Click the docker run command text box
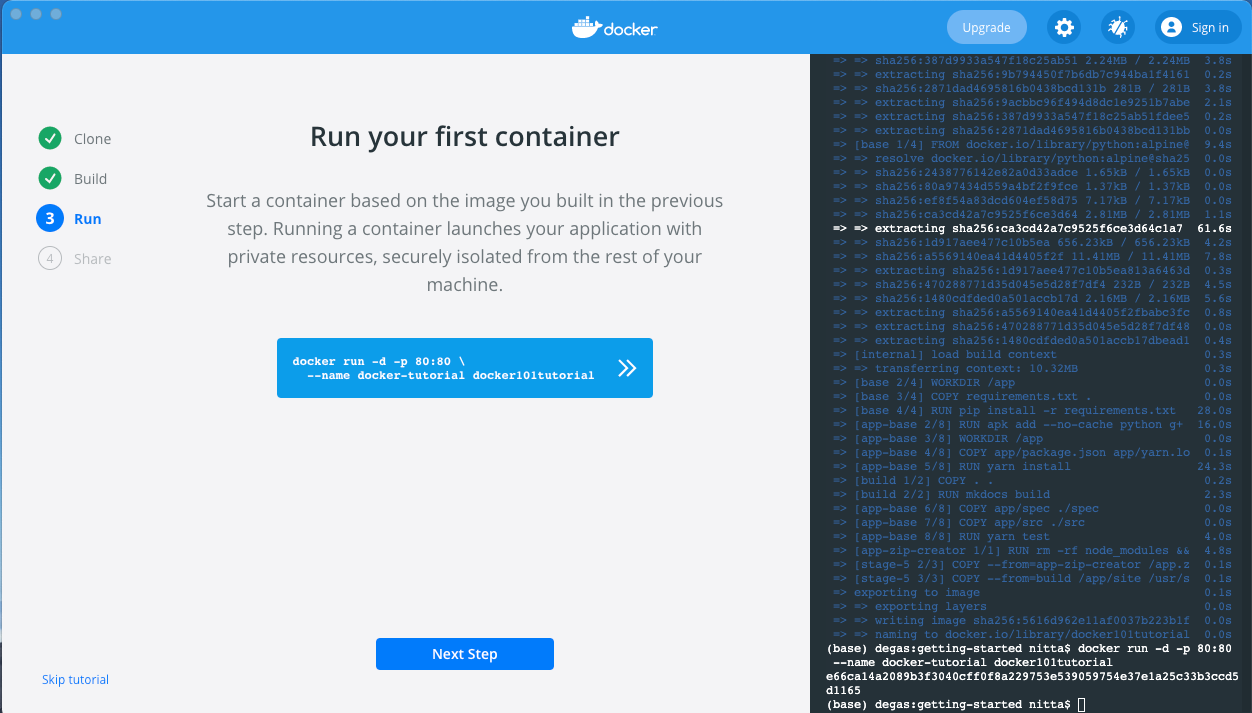1252x713 pixels. click(x=443, y=368)
